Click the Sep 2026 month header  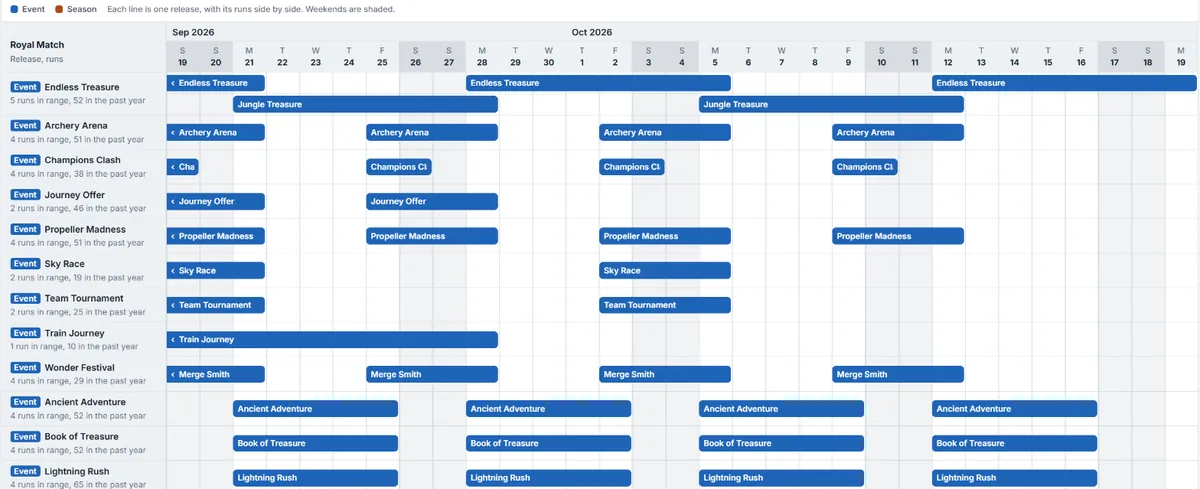tap(194, 32)
